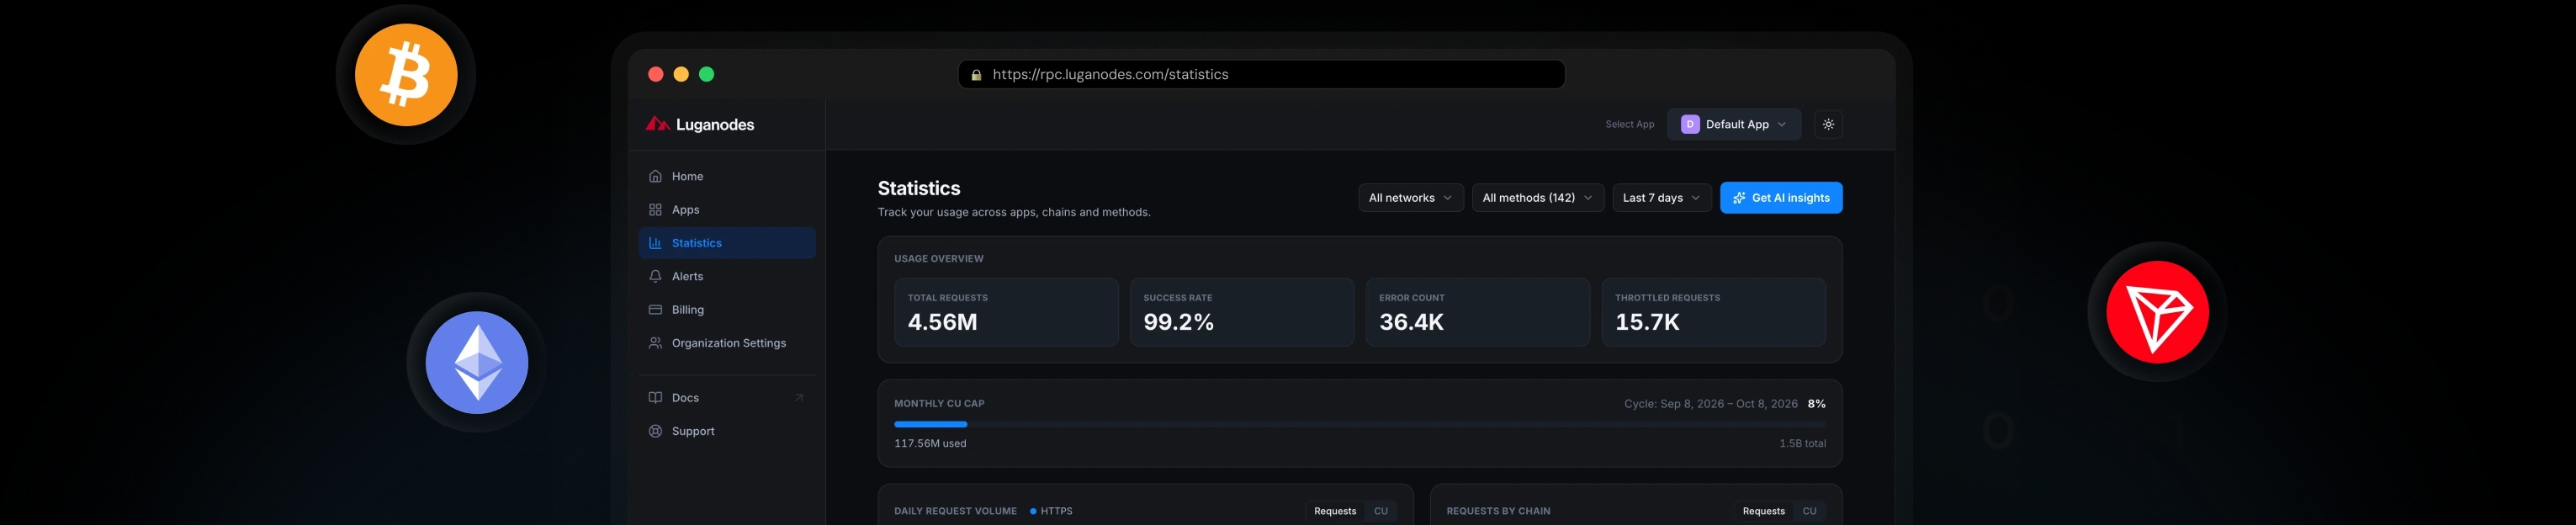Open Home in the sidebar
Image resolution: width=2576 pixels, height=525 pixels.
coord(727,176)
